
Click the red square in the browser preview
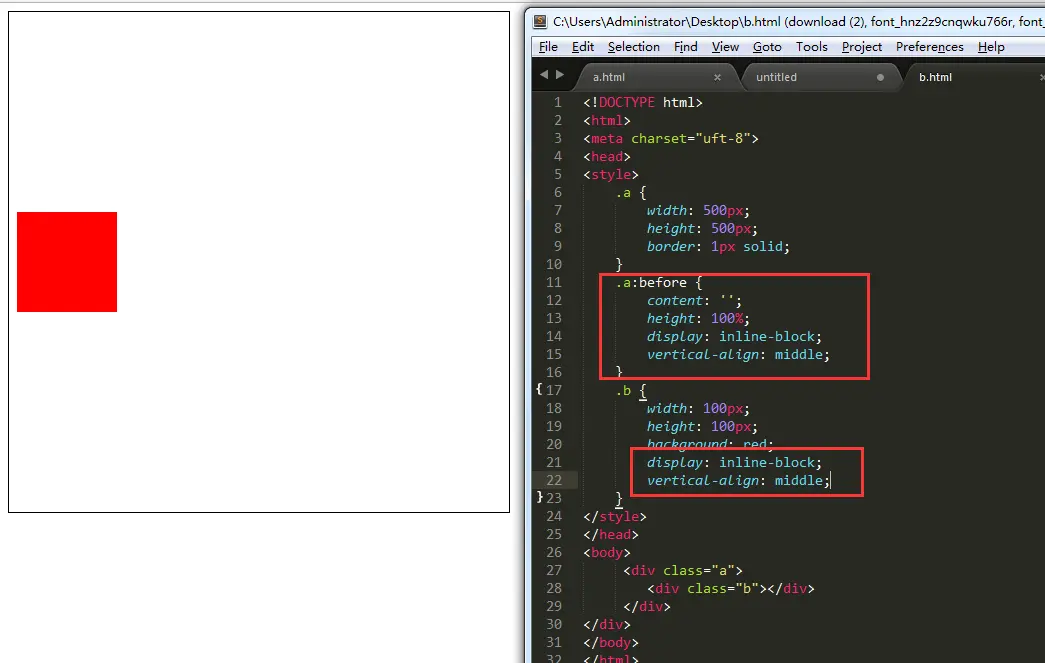pos(67,262)
